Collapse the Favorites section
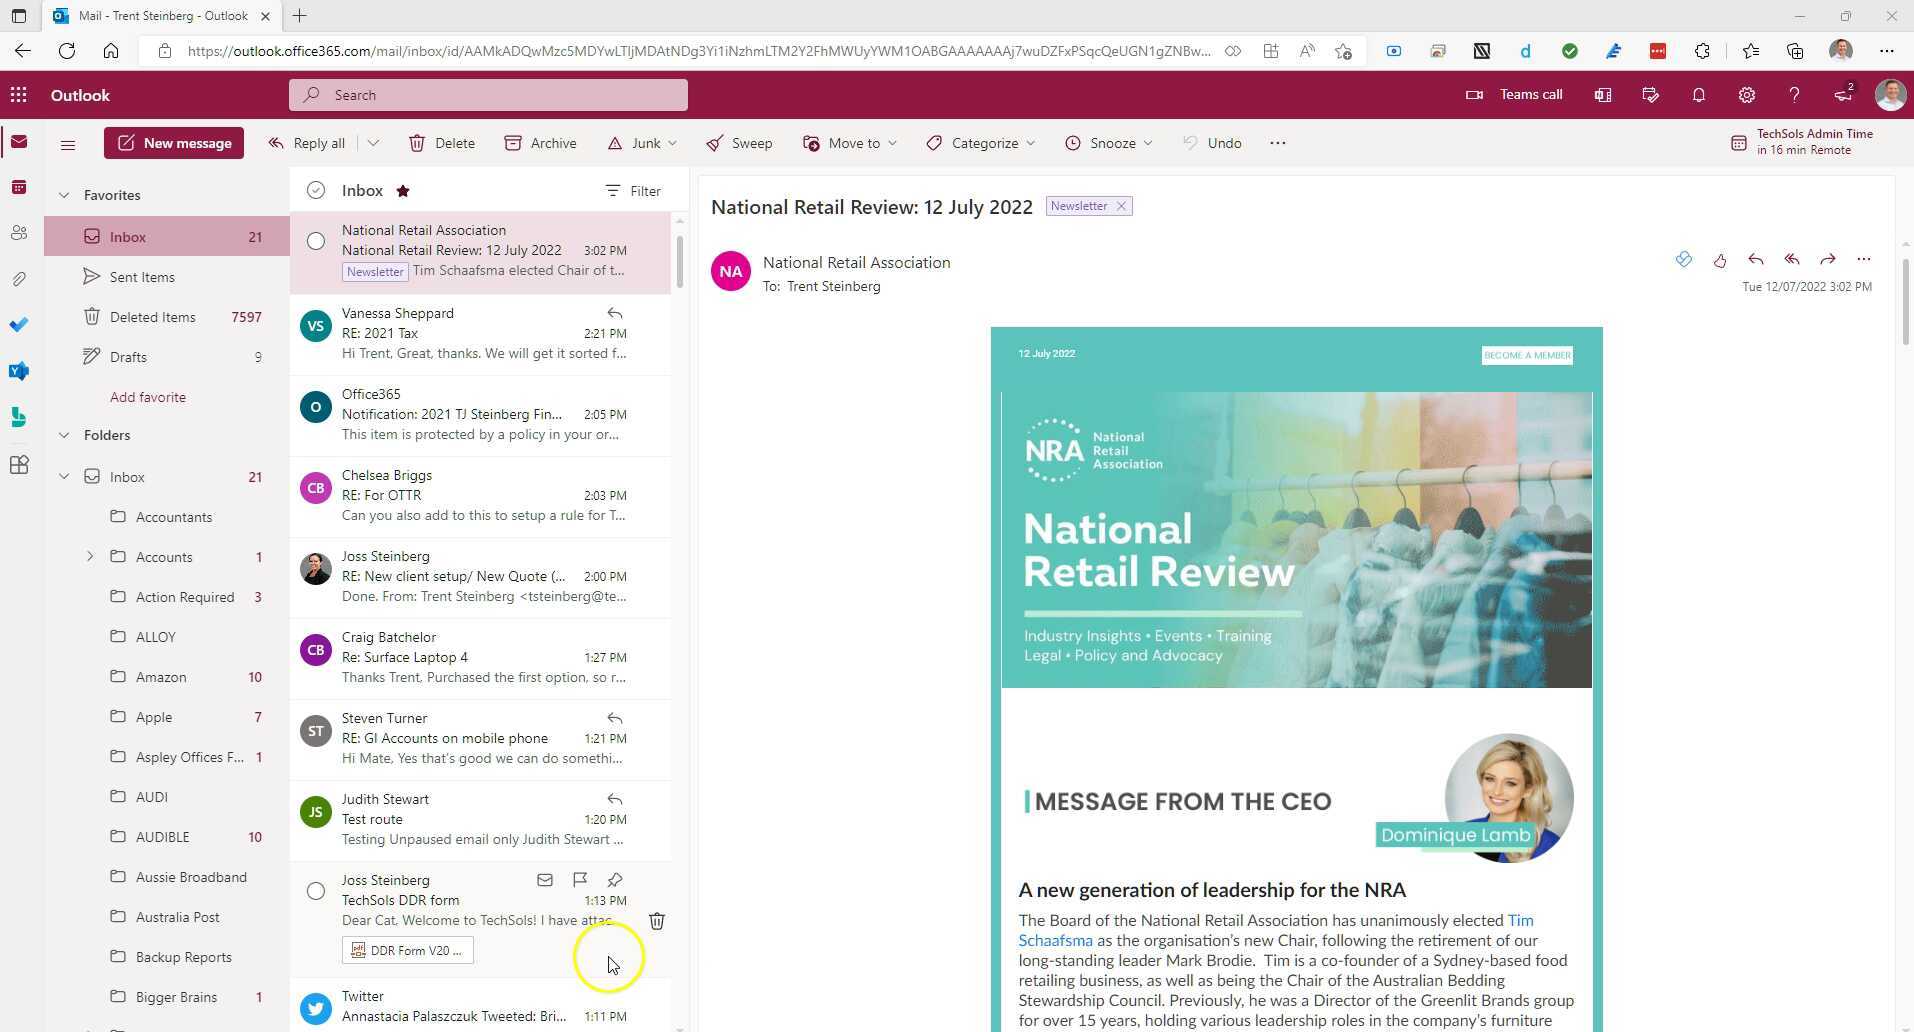Screen dimensions: 1914x1032 pyautogui.click(x=64, y=195)
